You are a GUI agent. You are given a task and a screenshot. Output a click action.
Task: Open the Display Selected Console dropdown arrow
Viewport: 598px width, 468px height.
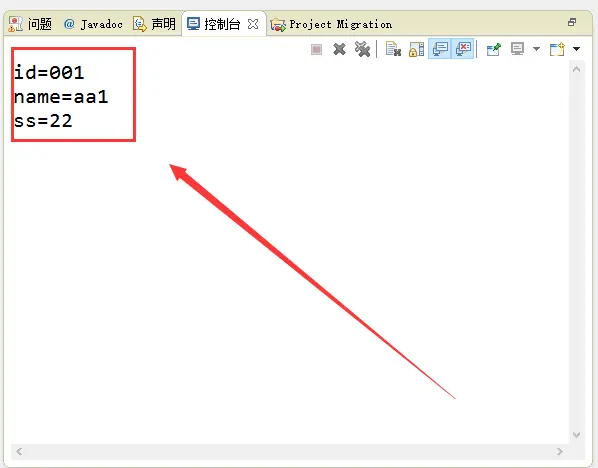536,49
